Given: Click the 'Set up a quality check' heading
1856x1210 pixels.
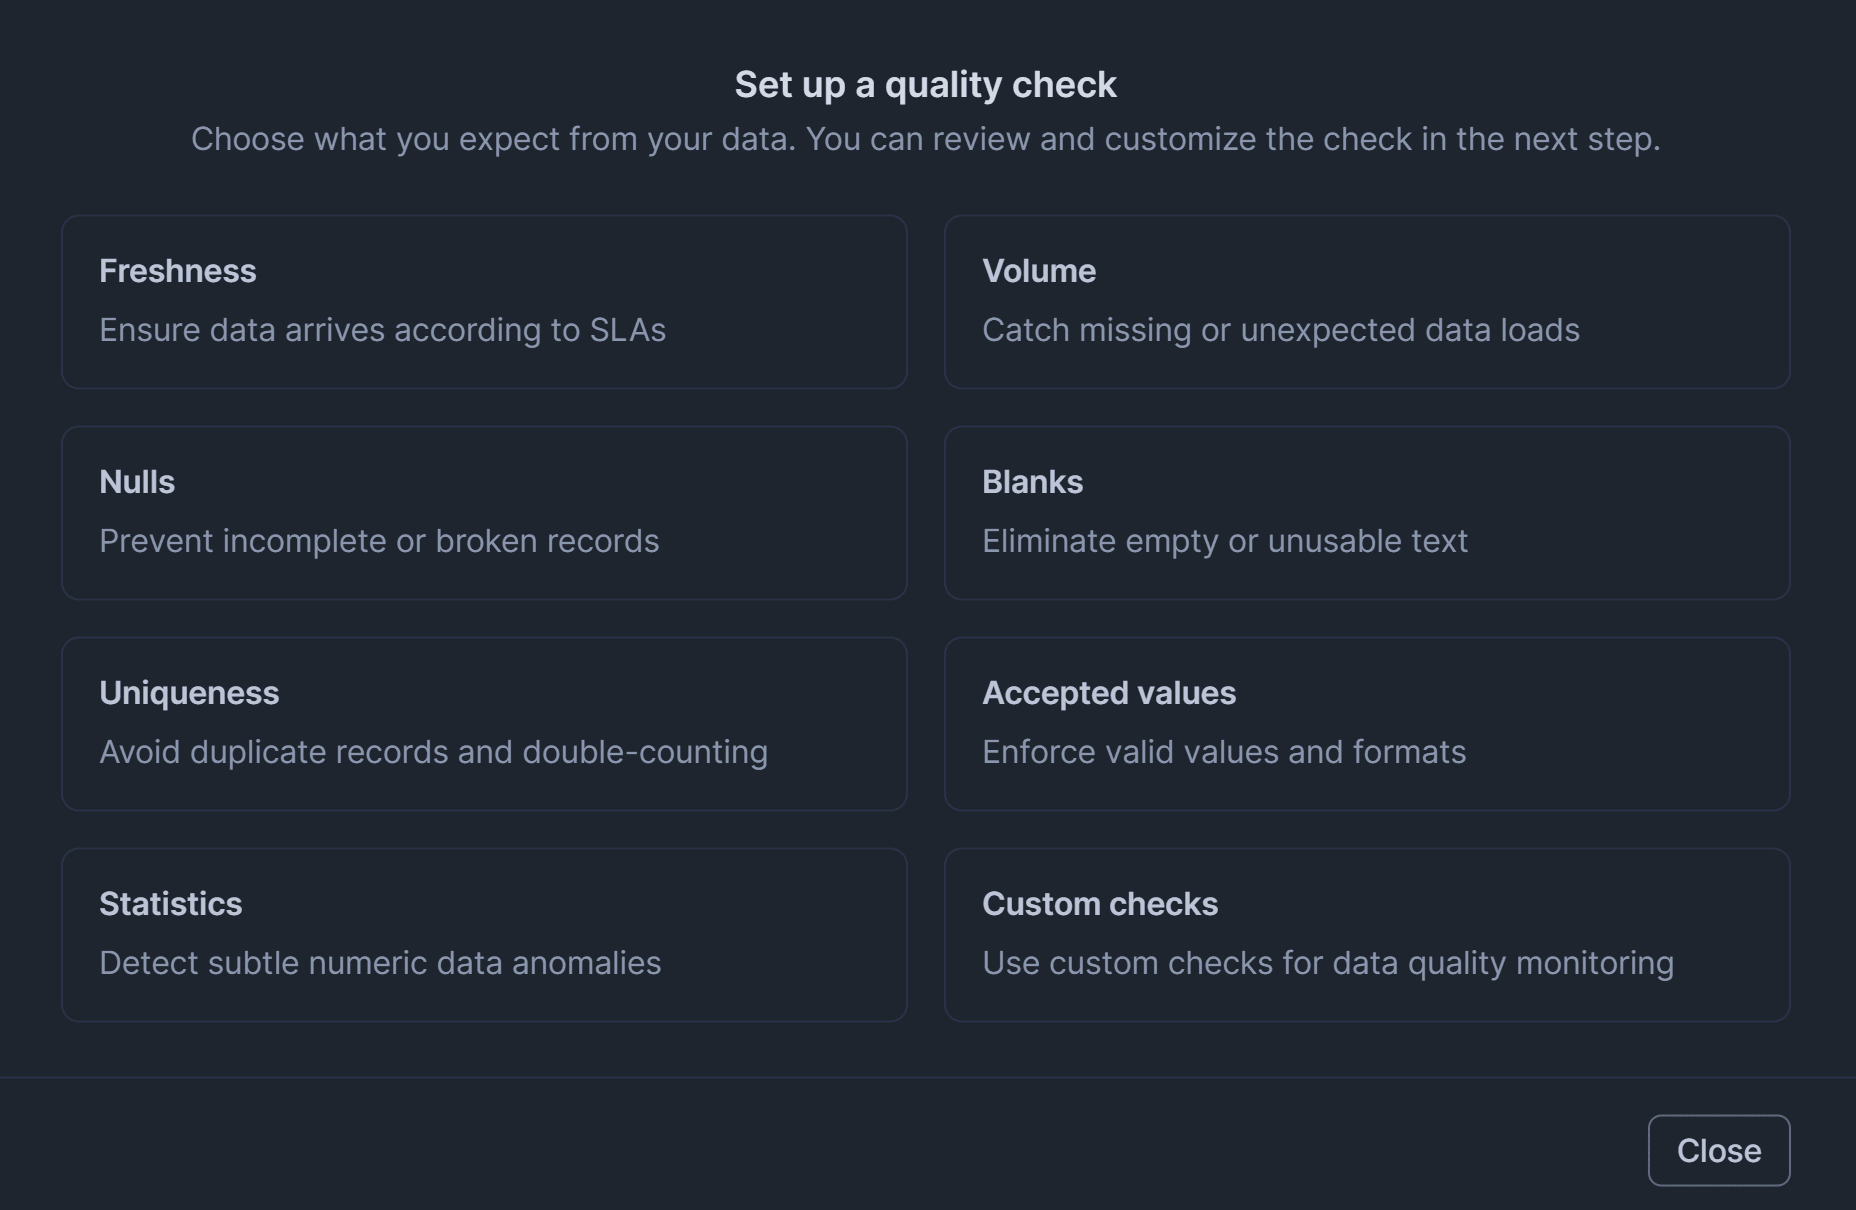Looking at the screenshot, I should (925, 85).
